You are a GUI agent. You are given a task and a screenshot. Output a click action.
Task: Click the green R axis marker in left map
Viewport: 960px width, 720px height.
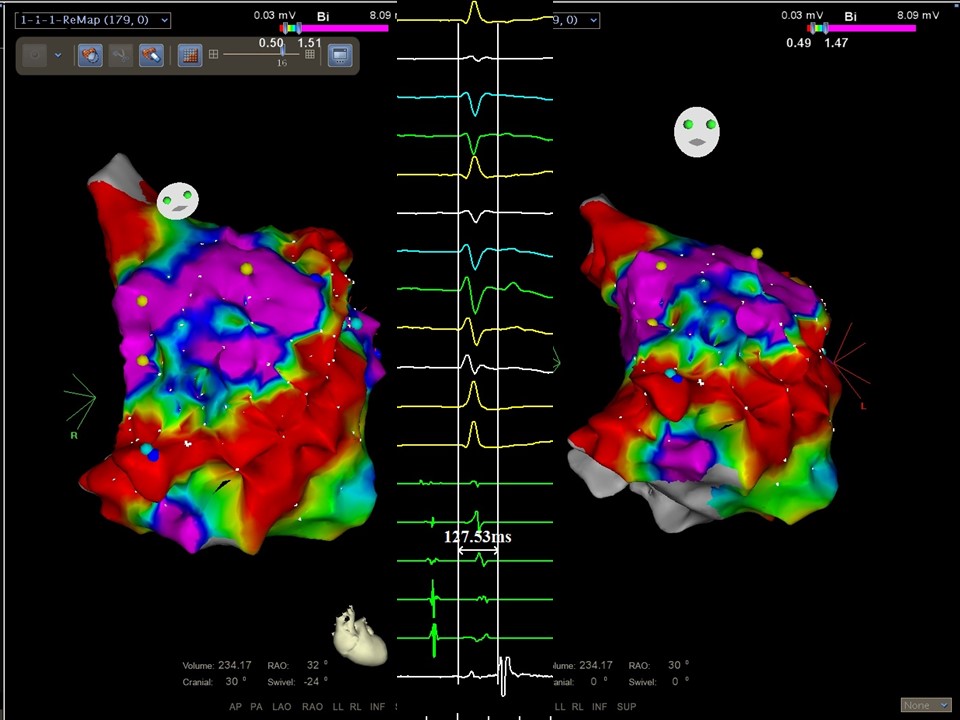[x=74, y=435]
